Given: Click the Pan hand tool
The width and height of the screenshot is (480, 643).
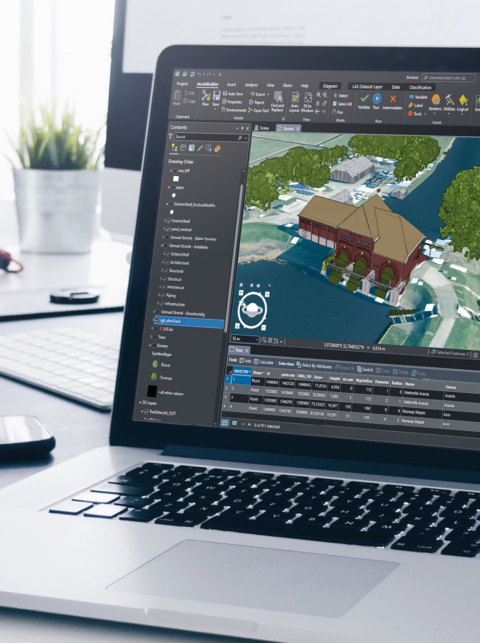Looking at the screenshot, I should 337,112.
